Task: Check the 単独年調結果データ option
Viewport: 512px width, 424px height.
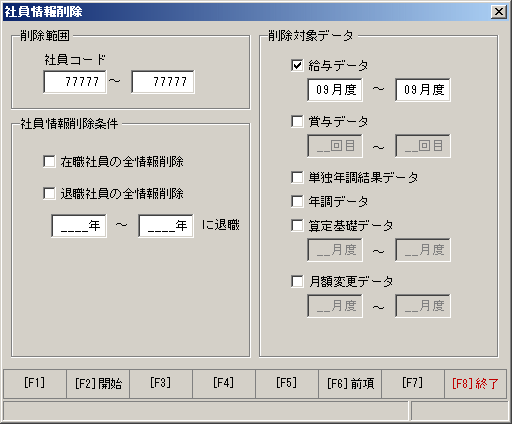Action: tap(297, 177)
